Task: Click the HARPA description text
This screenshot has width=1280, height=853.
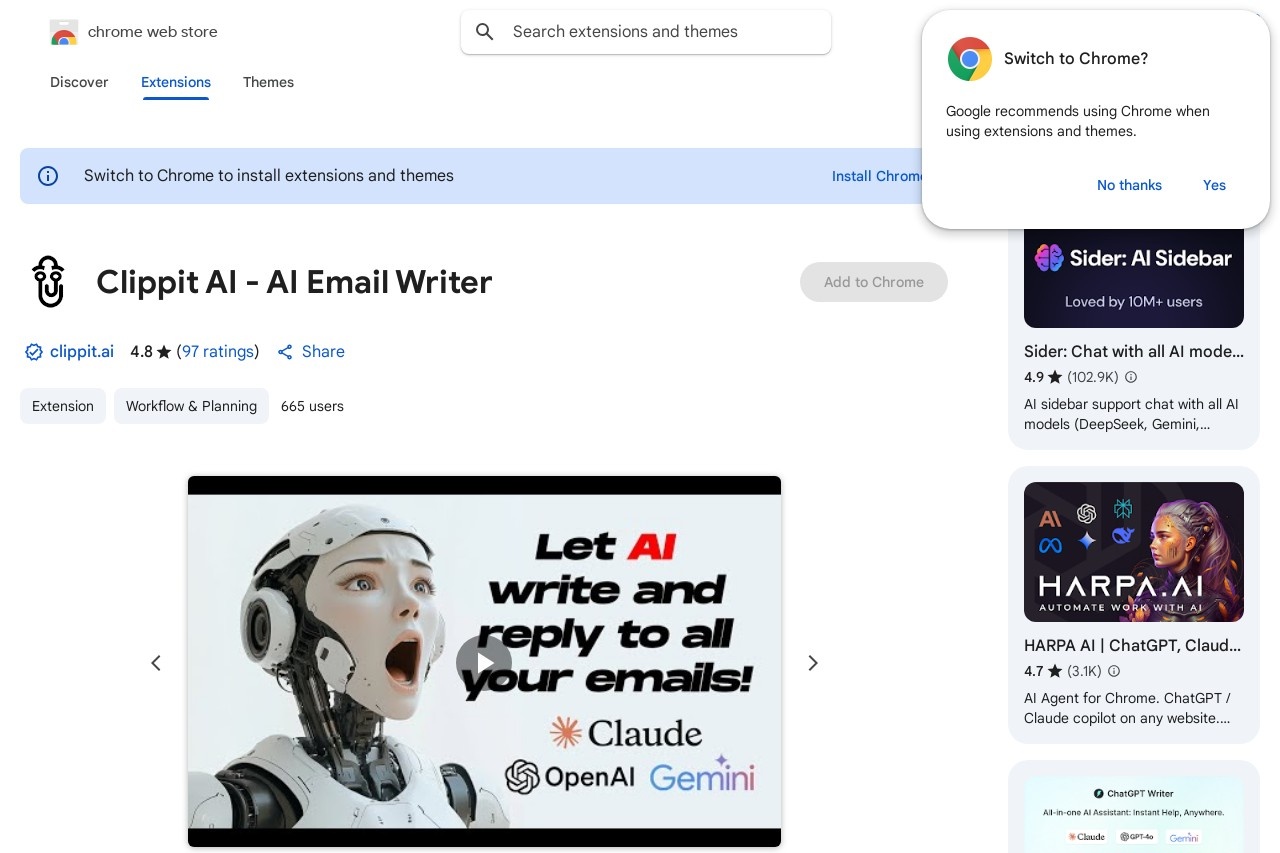Action: coord(1127,708)
